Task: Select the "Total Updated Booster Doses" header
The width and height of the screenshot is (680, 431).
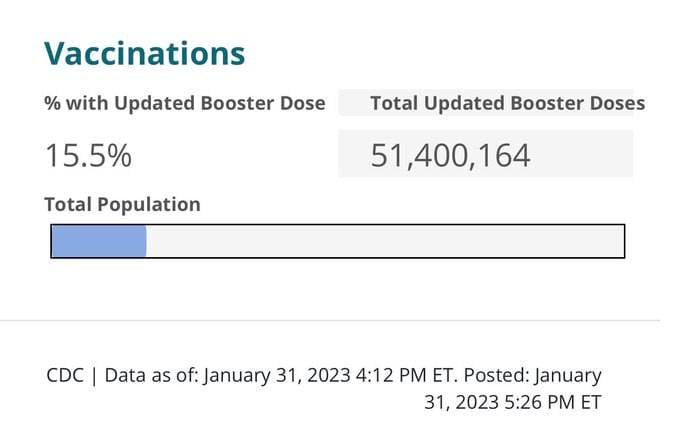Action: (507, 103)
